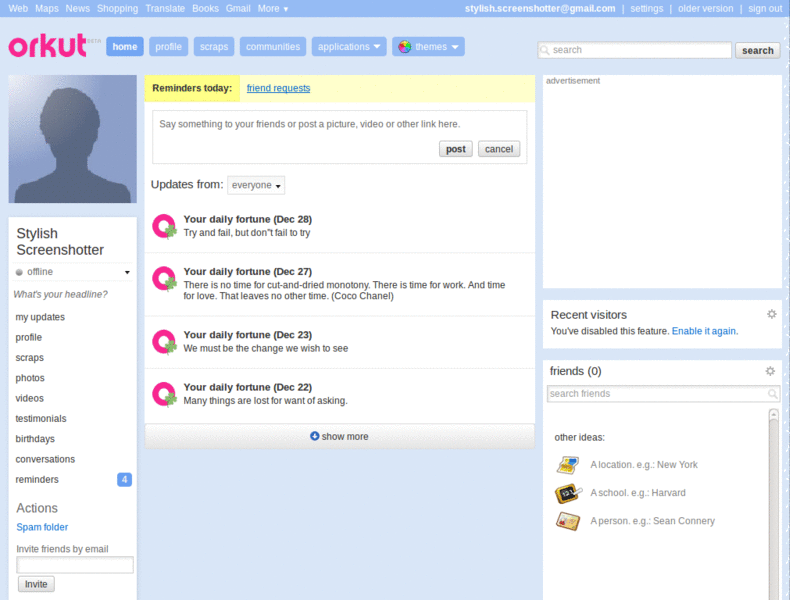The height and width of the screenshot is (600, 800).
Task: Open settings link in header
Action: click(x=647, y=9)
